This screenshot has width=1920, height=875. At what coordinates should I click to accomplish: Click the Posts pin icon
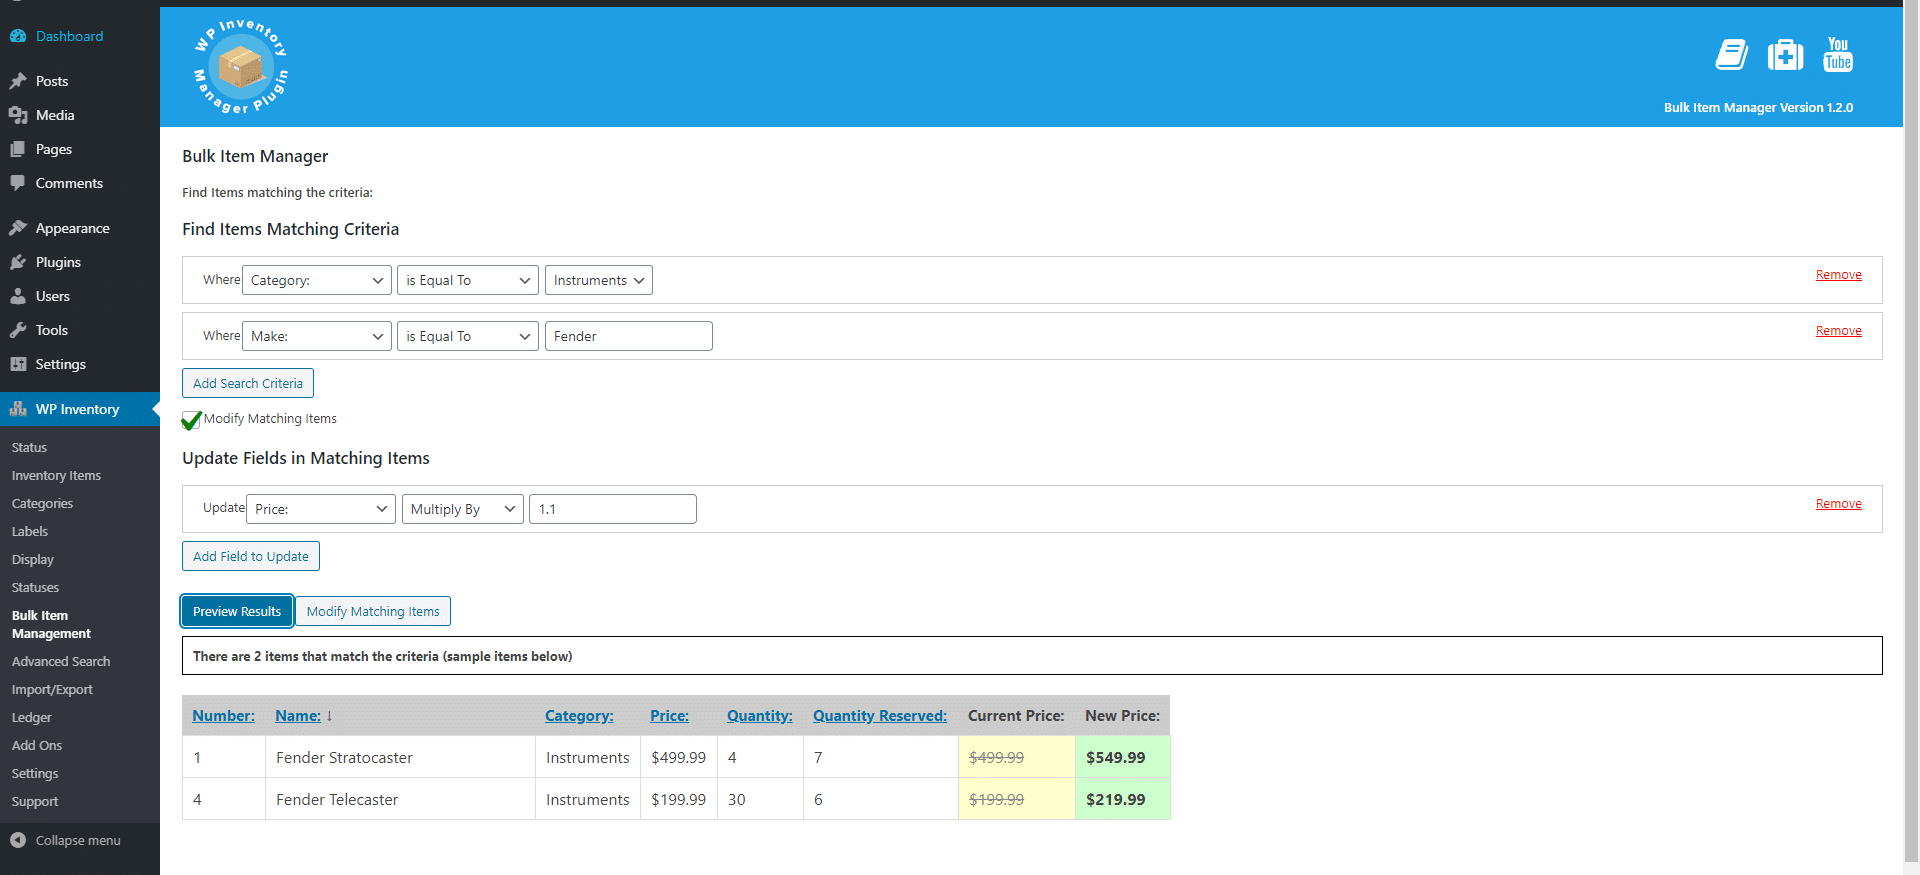point(18,81)
